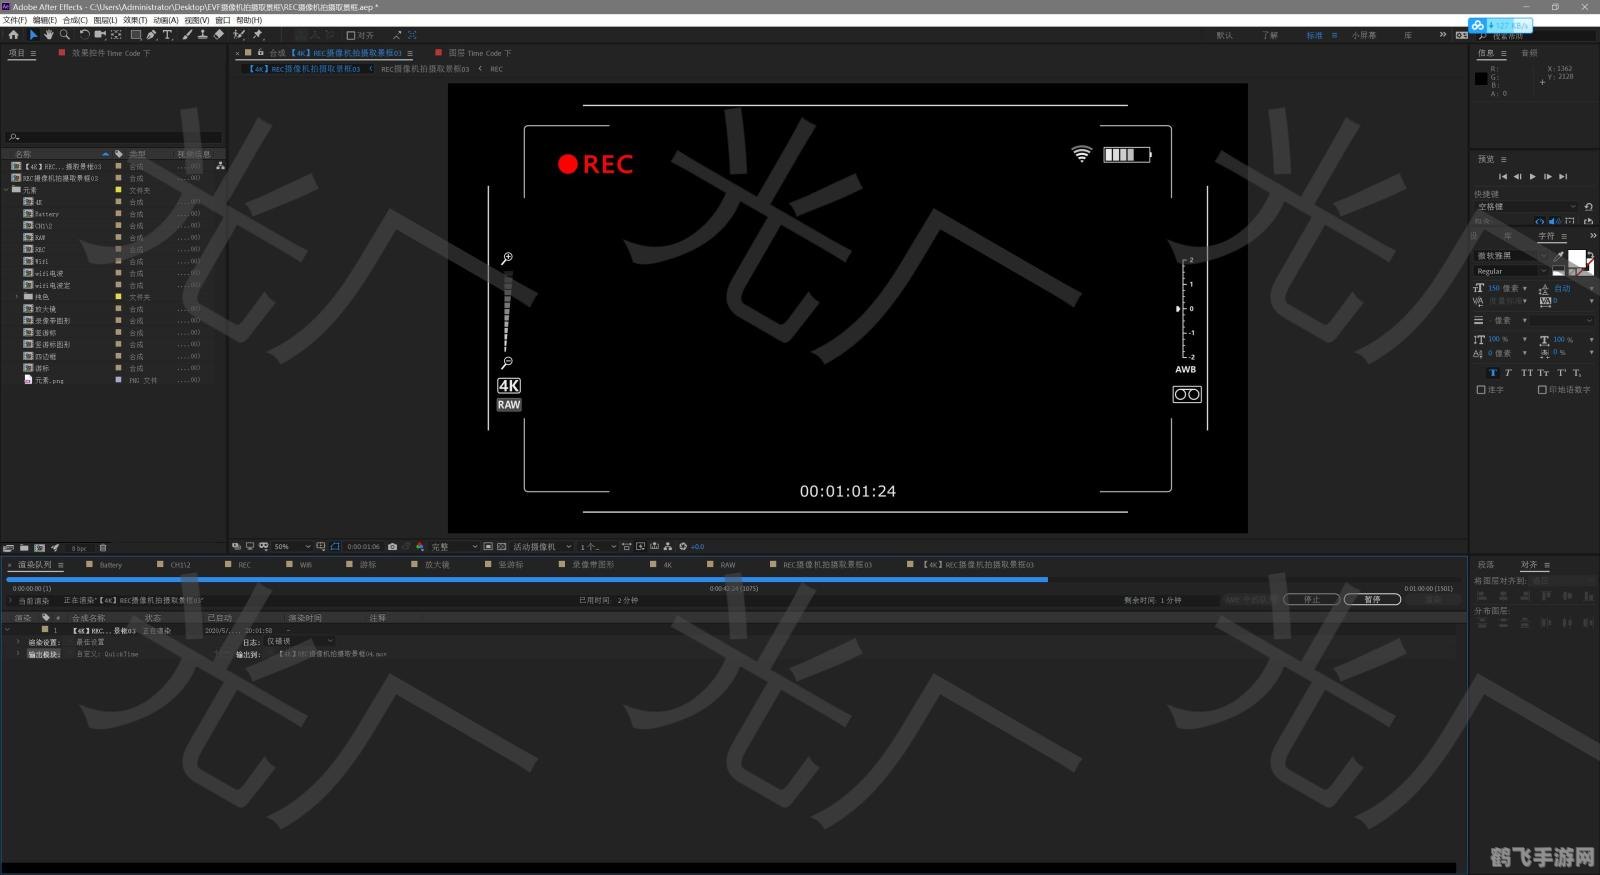Select the Puppet Pin tool
Image resolution: width=1600 pixels, height=875 pixels.
click(x=258, y=35)
